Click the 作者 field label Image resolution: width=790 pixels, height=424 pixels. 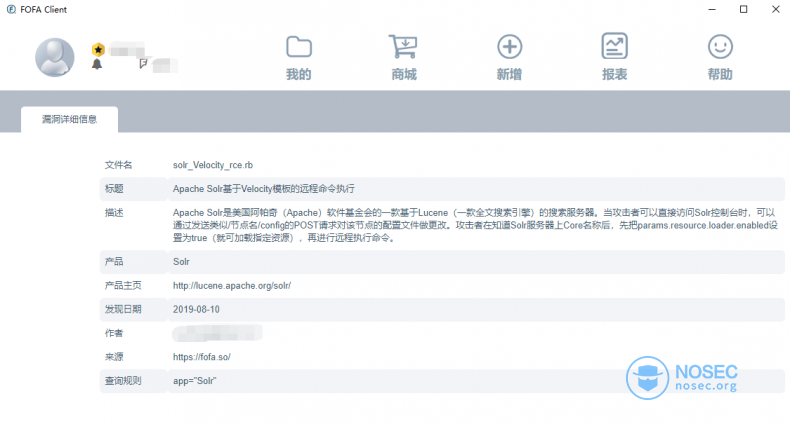pyautogui.click(x=114, y=333)
